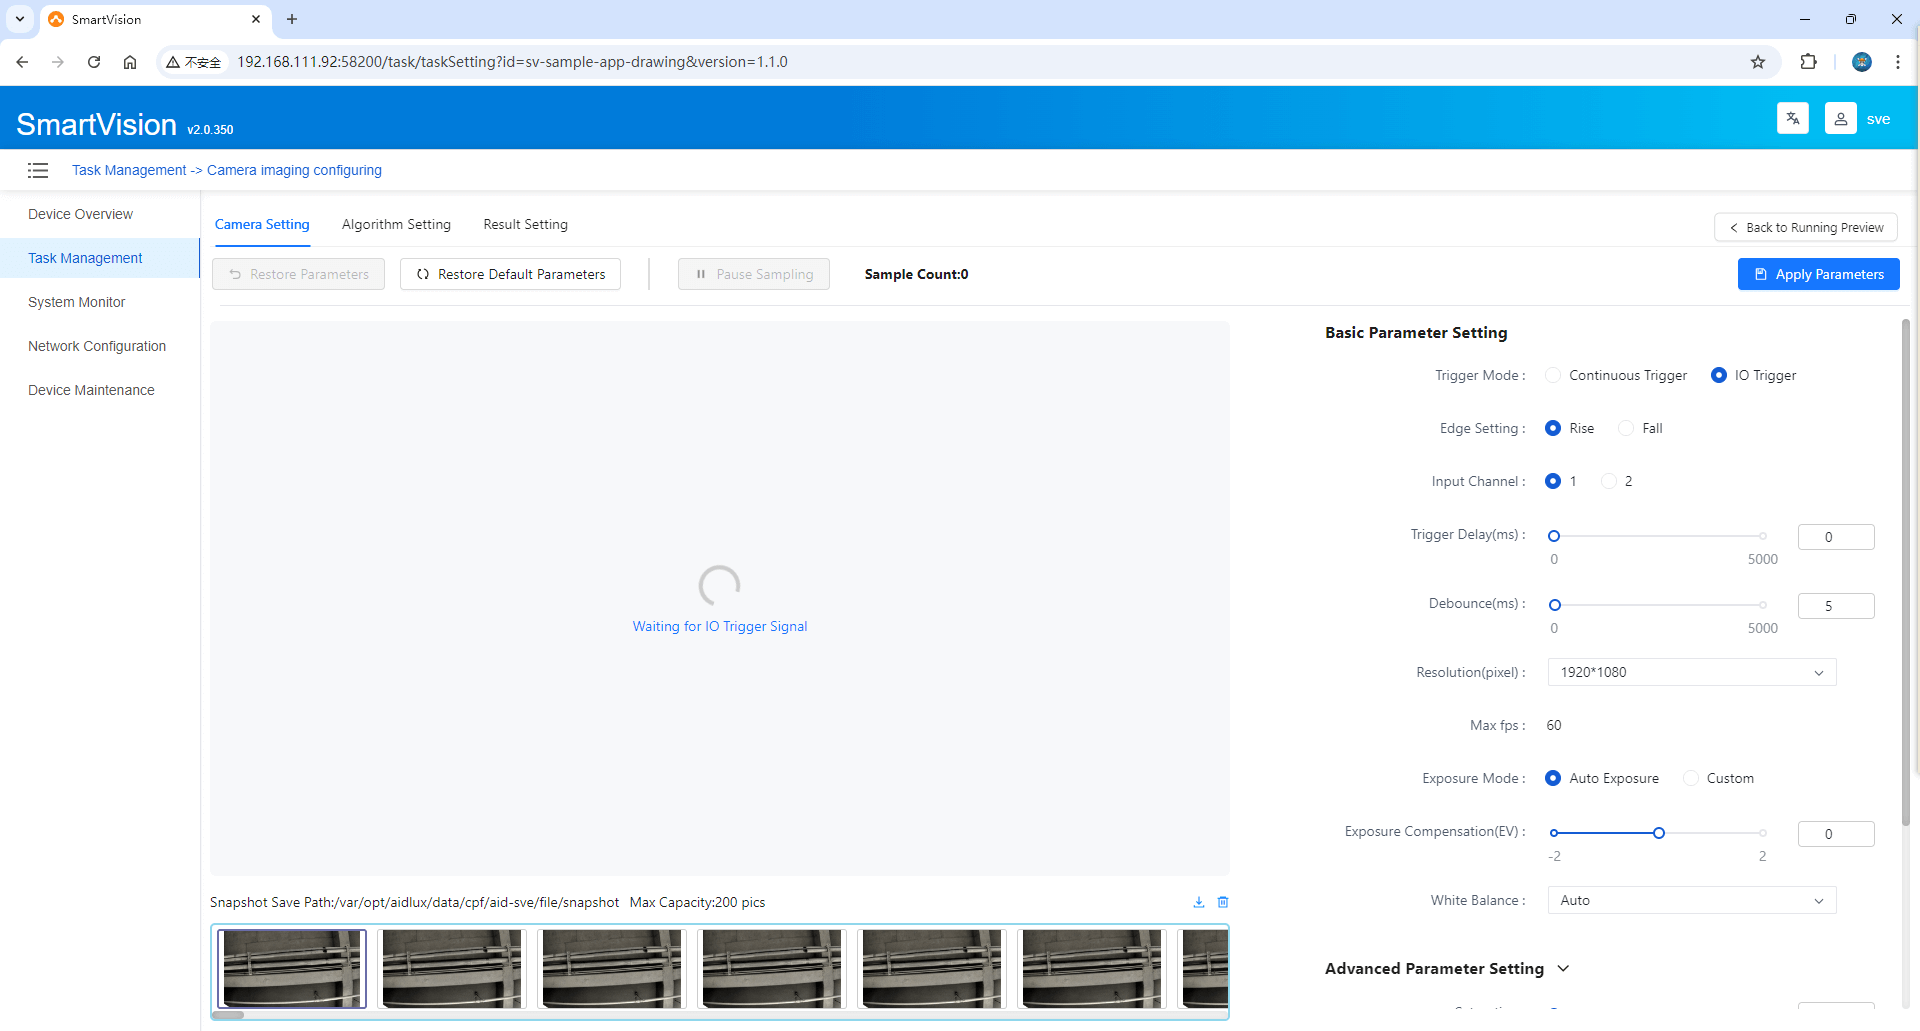Click the Debounce slider handle
This screenshot has height=1031, width=1920.
click(1554, 605)
